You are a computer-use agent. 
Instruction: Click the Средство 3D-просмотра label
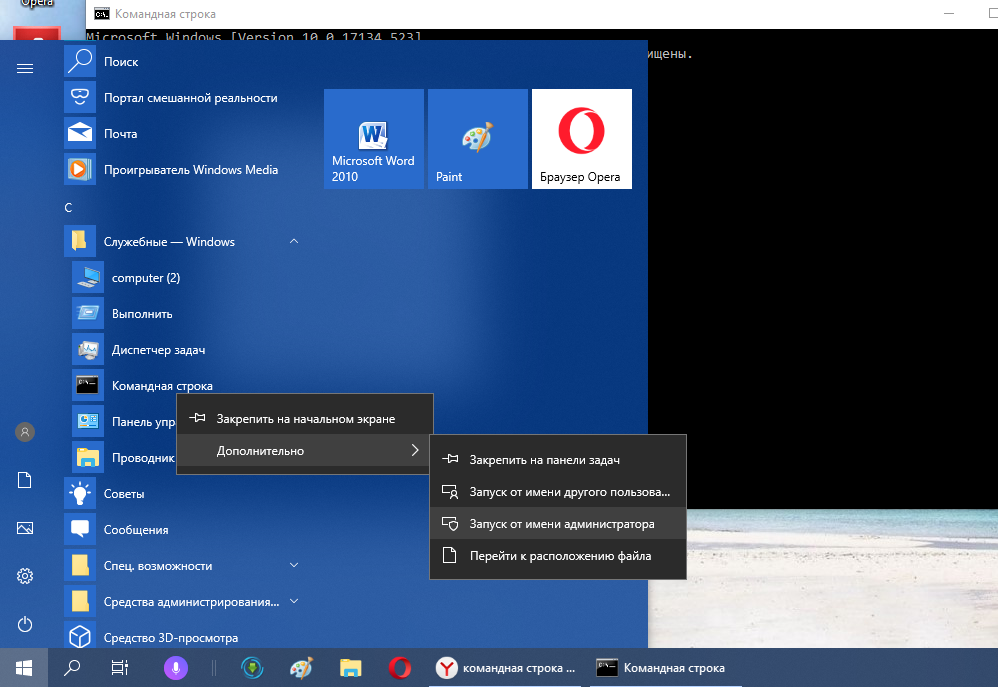pyautogui.click(x=171, y=637)
